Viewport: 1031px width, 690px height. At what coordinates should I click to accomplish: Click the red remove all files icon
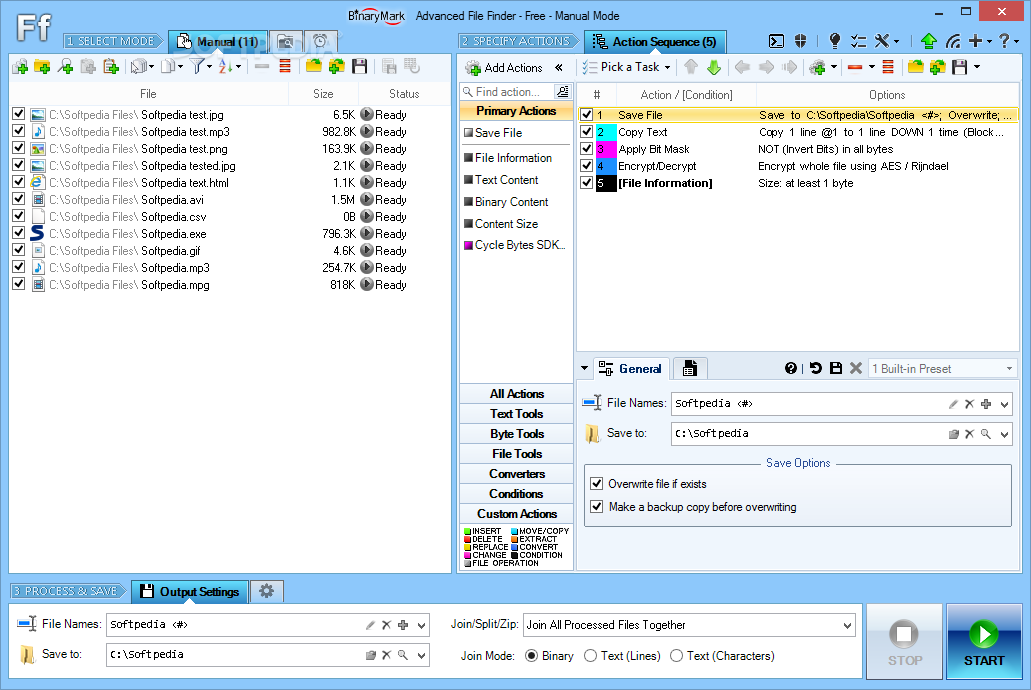[285, 66]
